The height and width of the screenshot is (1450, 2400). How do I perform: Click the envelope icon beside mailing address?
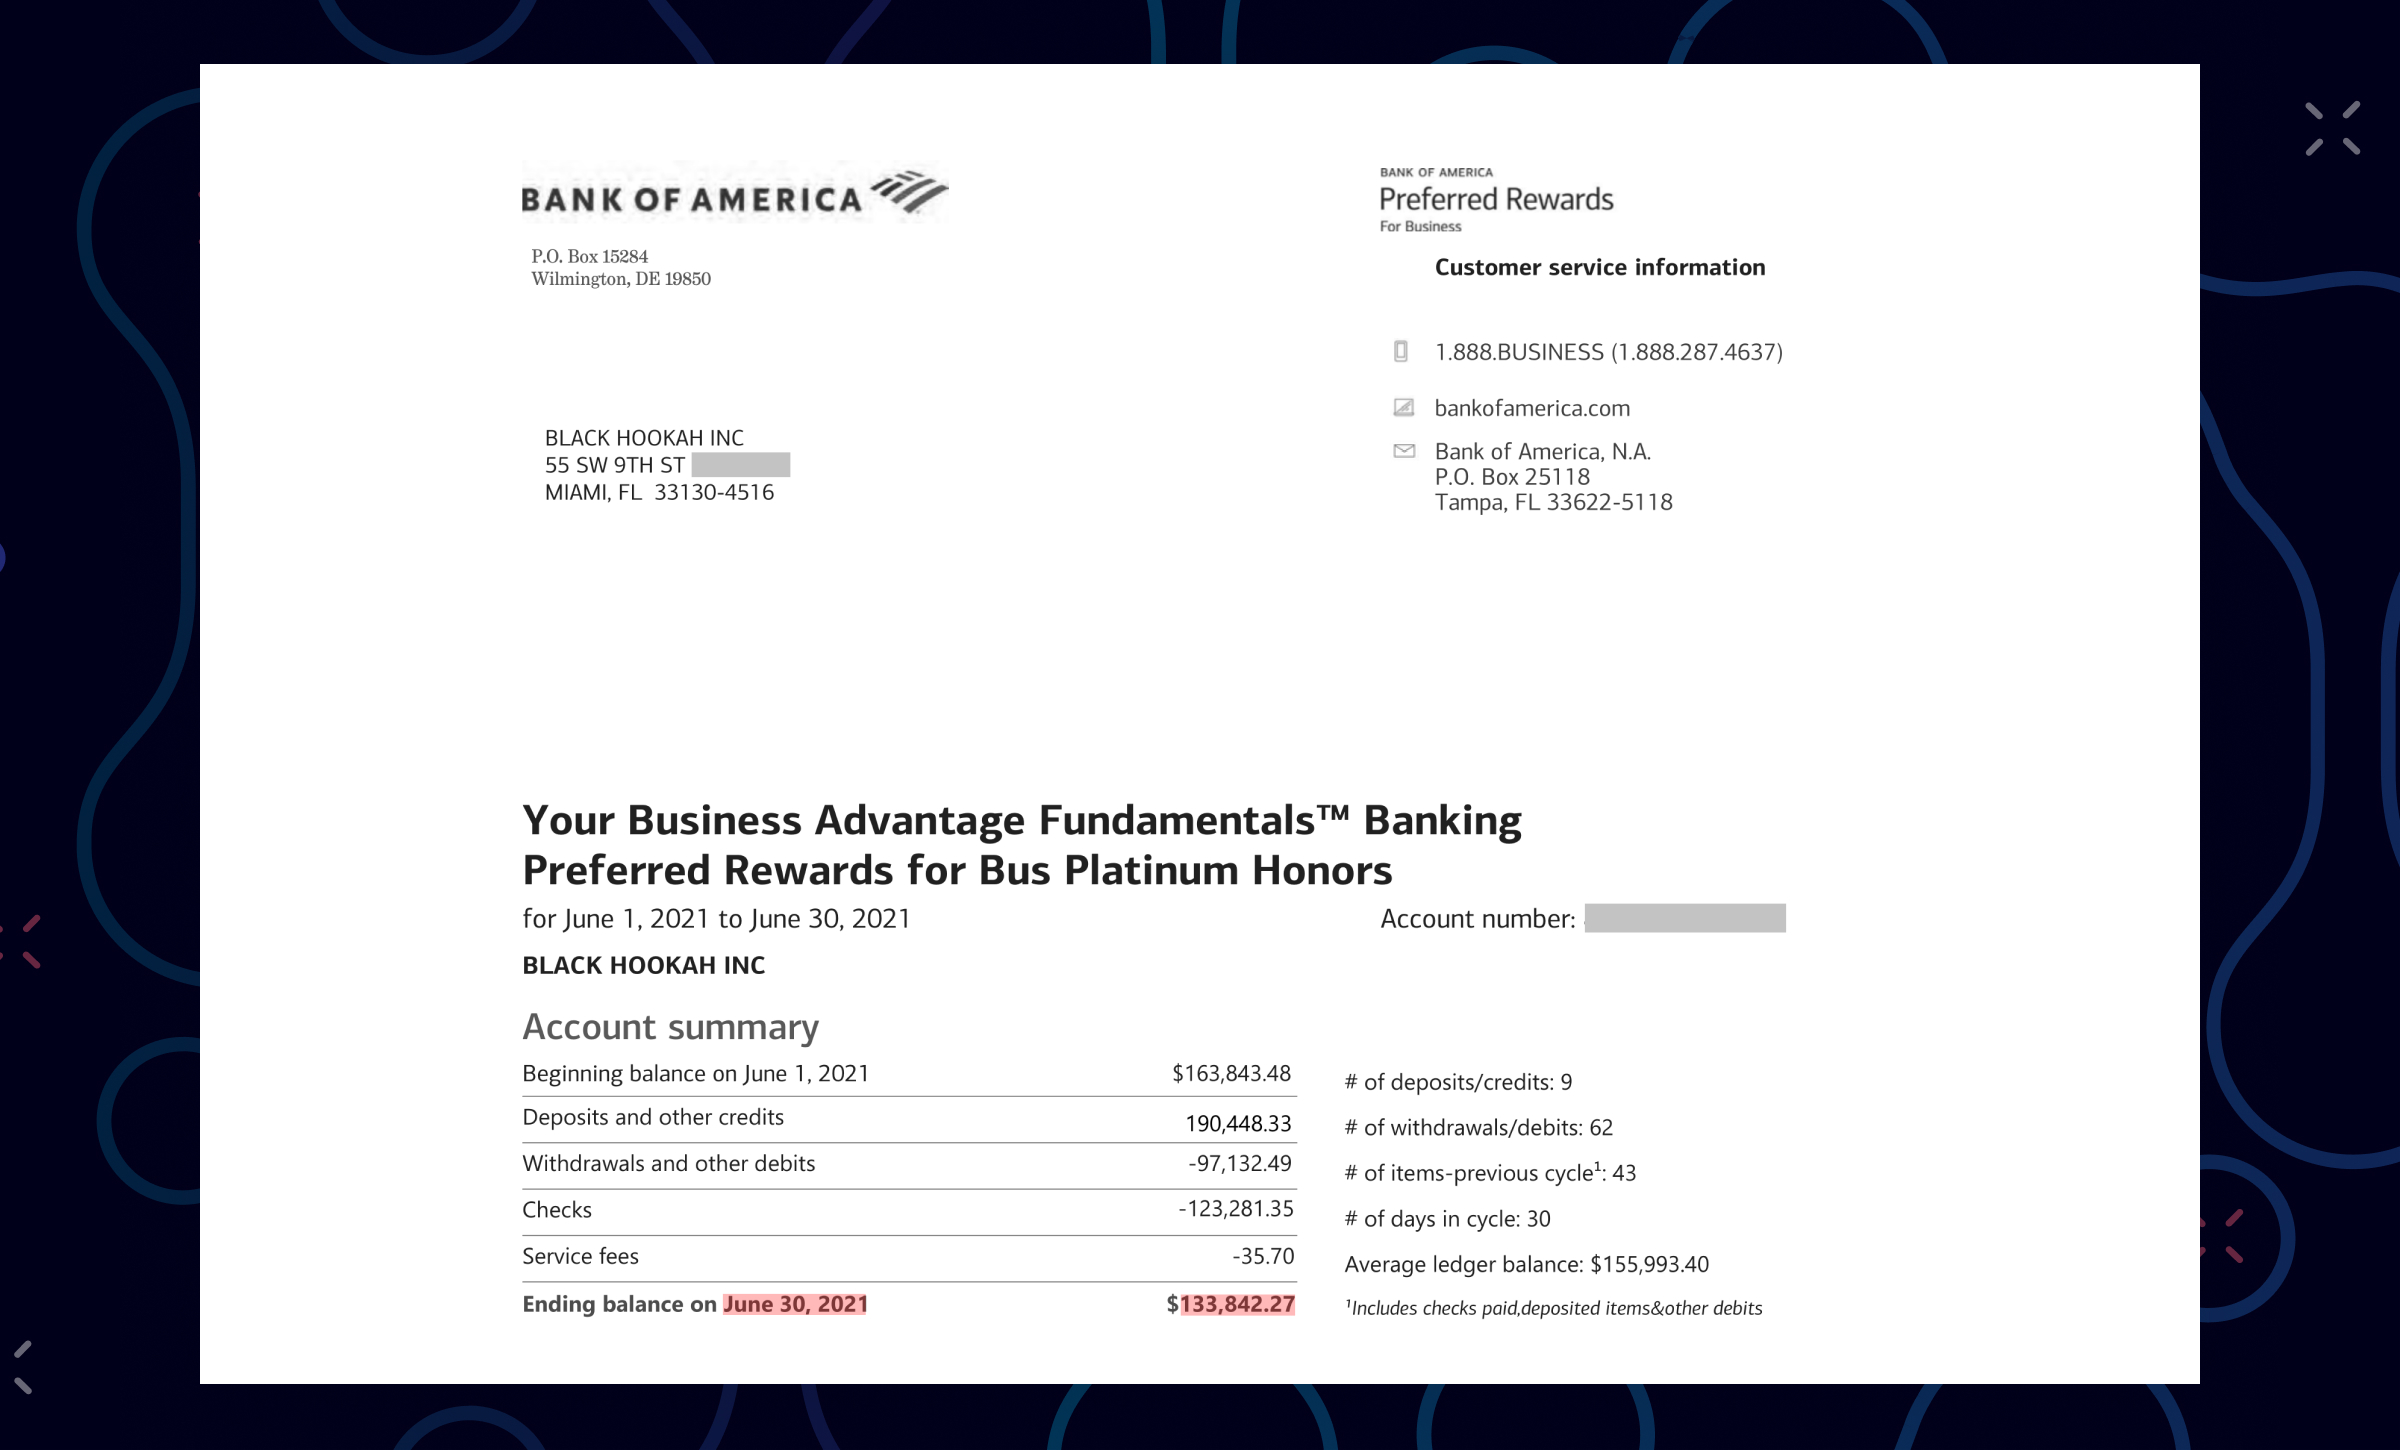tap(1404, 451)
